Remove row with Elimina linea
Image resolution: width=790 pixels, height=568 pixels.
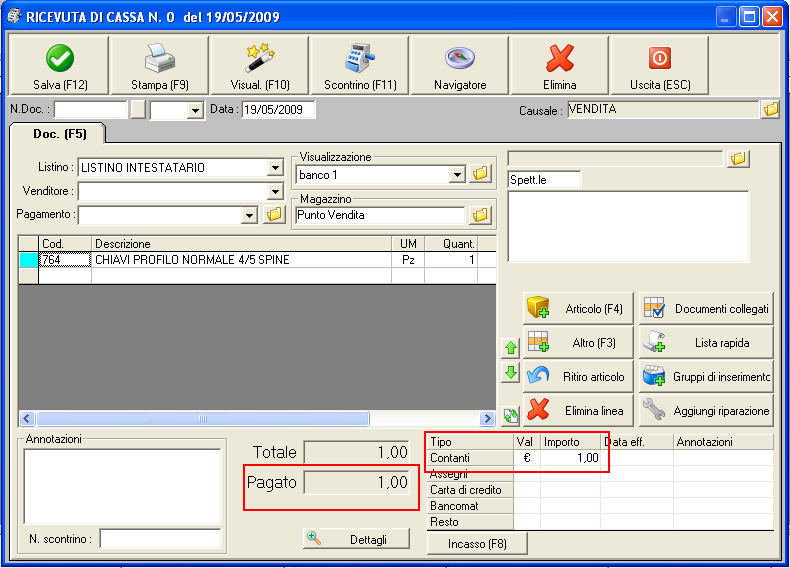click(578, 410)
